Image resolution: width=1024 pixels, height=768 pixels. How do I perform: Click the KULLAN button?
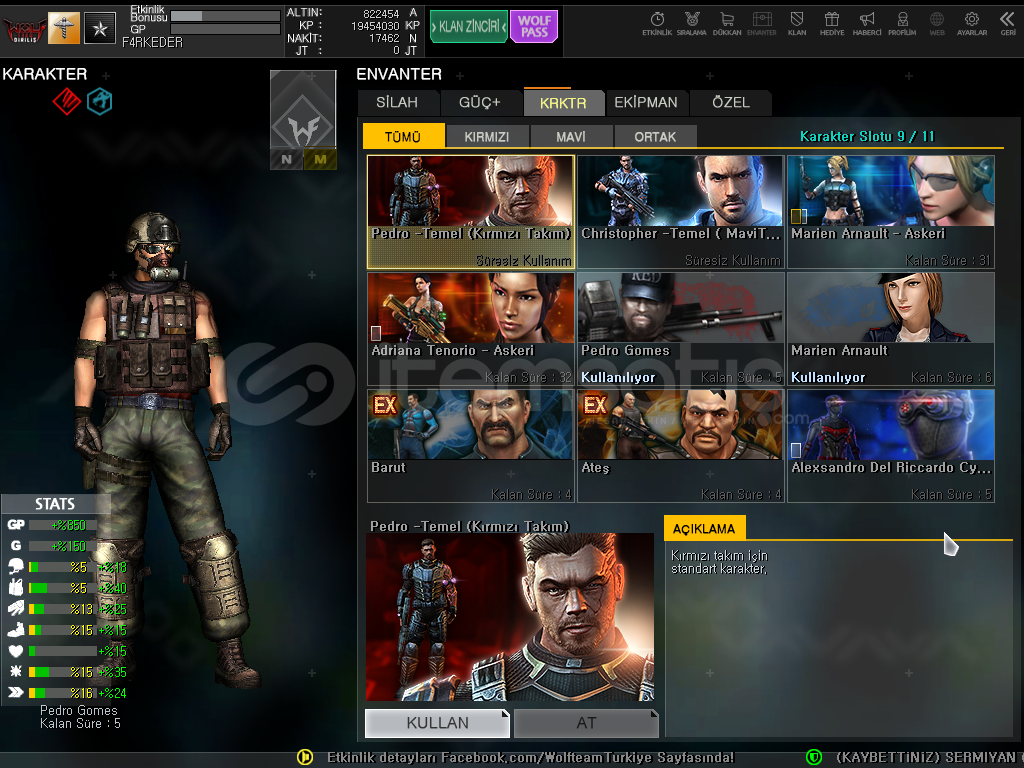437,723
